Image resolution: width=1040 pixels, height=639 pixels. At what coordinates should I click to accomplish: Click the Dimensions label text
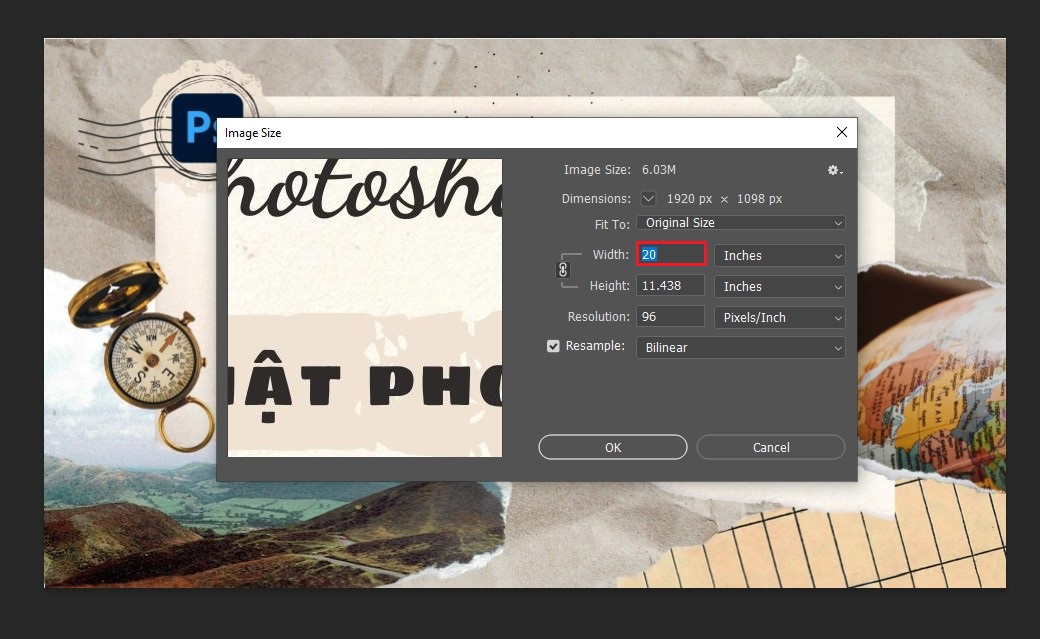tap(596, 198)
